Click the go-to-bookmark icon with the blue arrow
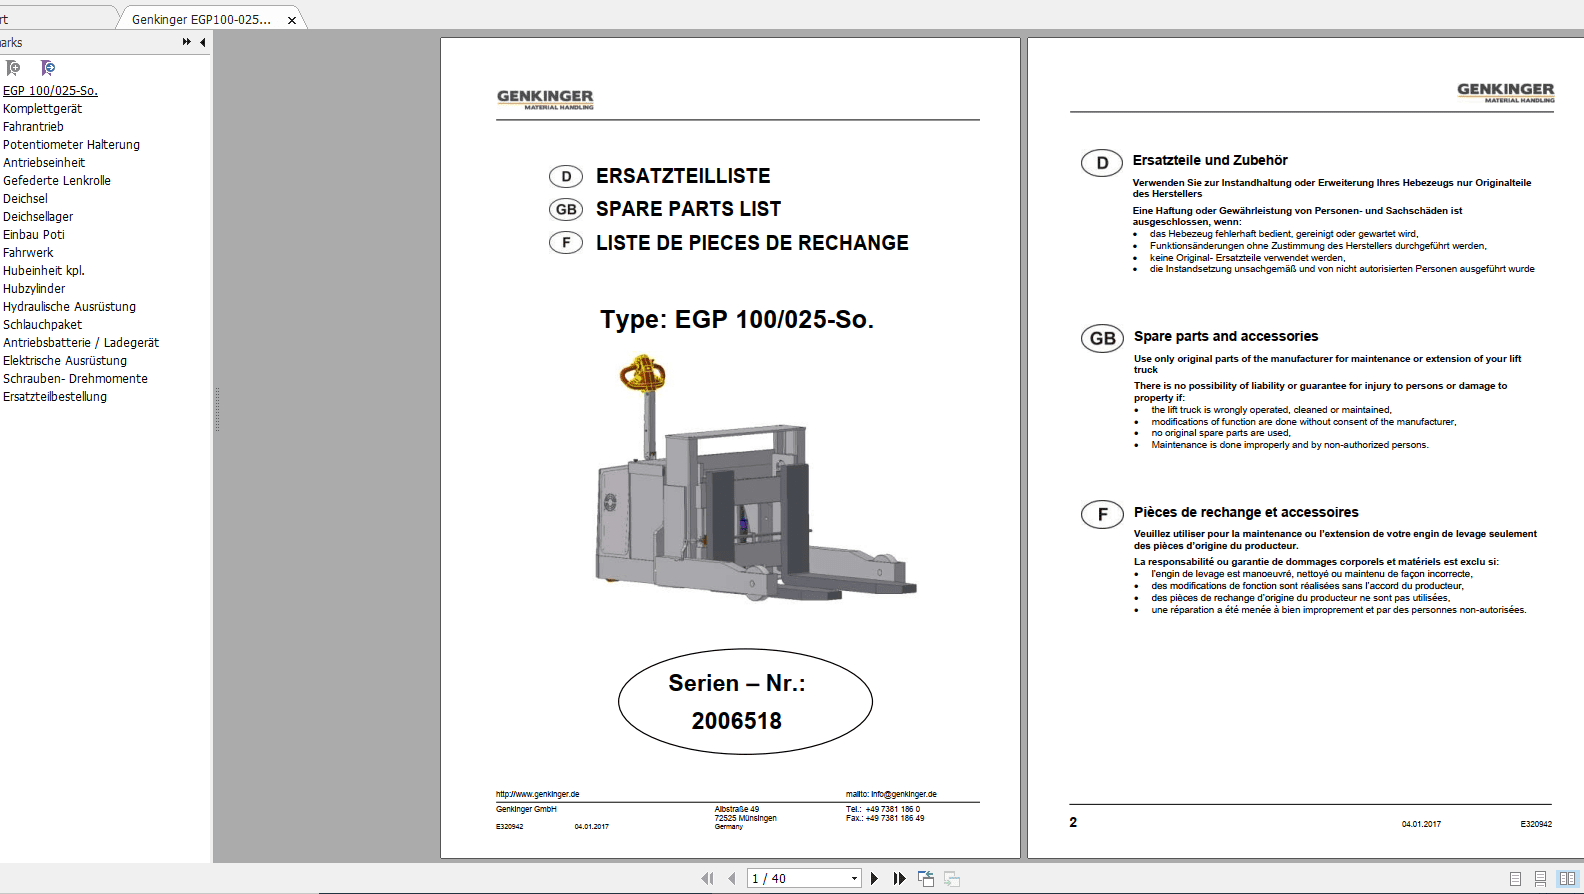Image resolution: width=1584 pixels, height=894 pixels. click(47, 68)
